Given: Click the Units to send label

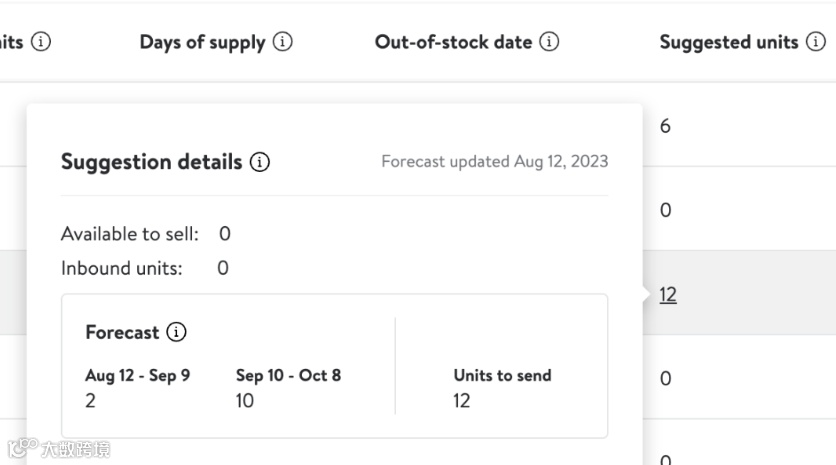Looking at the screenshot, I should [502, 376].
